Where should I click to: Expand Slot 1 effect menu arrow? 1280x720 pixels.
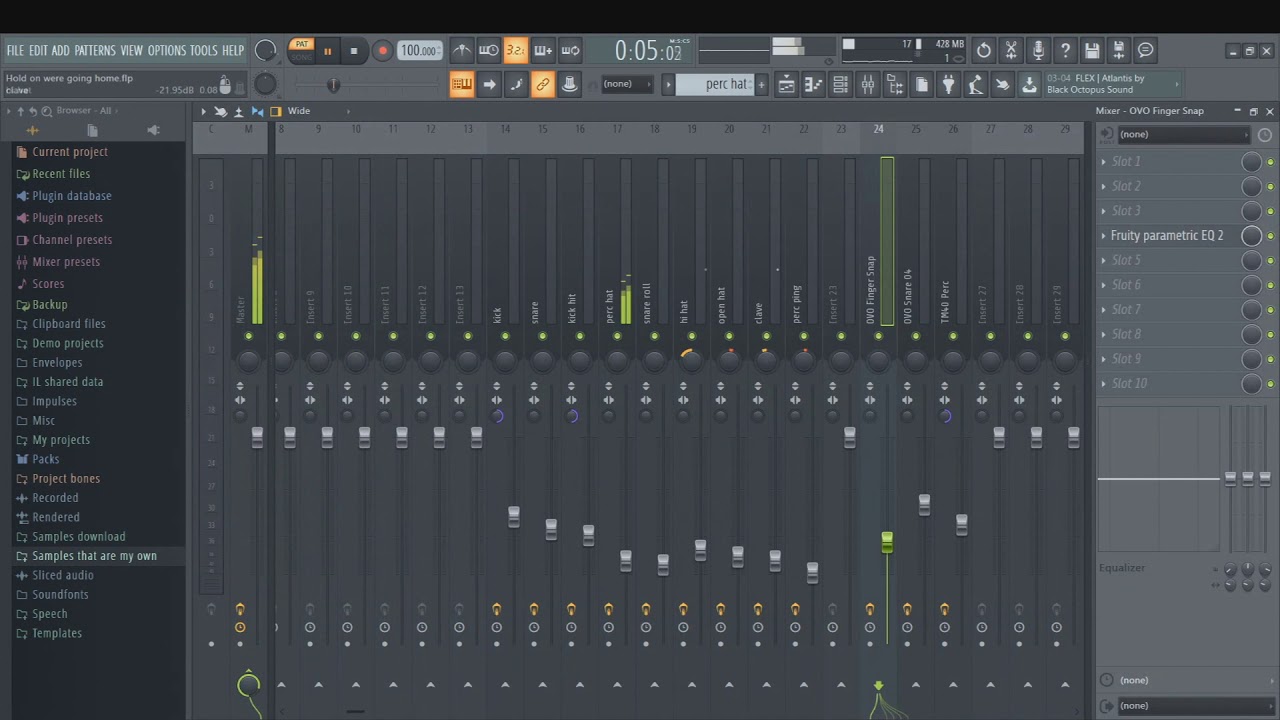[1104, 162]
